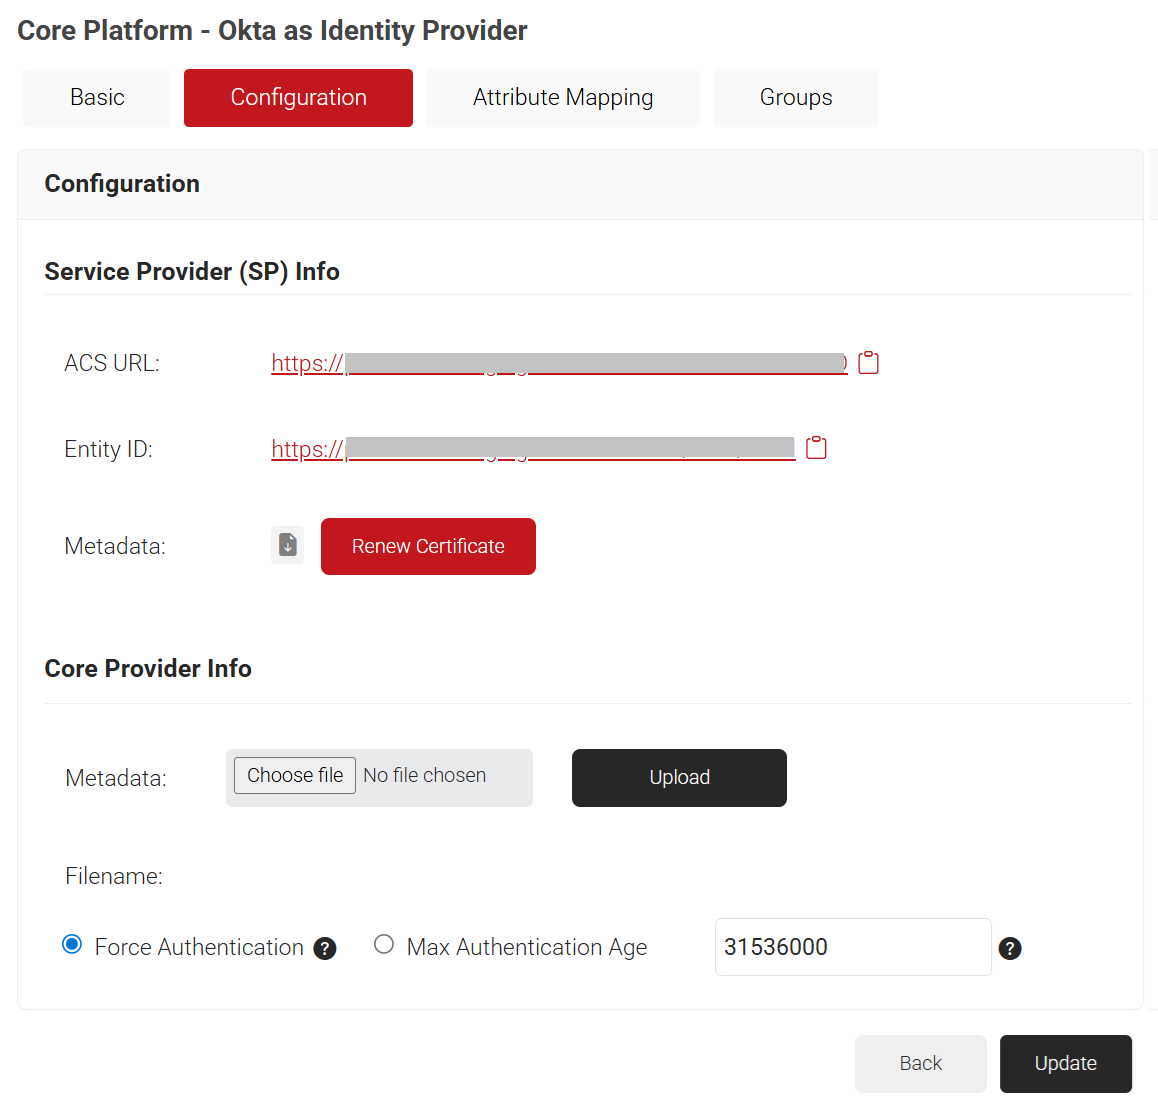This screenshot has height=1109, width=1158.
Task: Open the Attribute Mapping tab
Action: (x=562, y=98)
